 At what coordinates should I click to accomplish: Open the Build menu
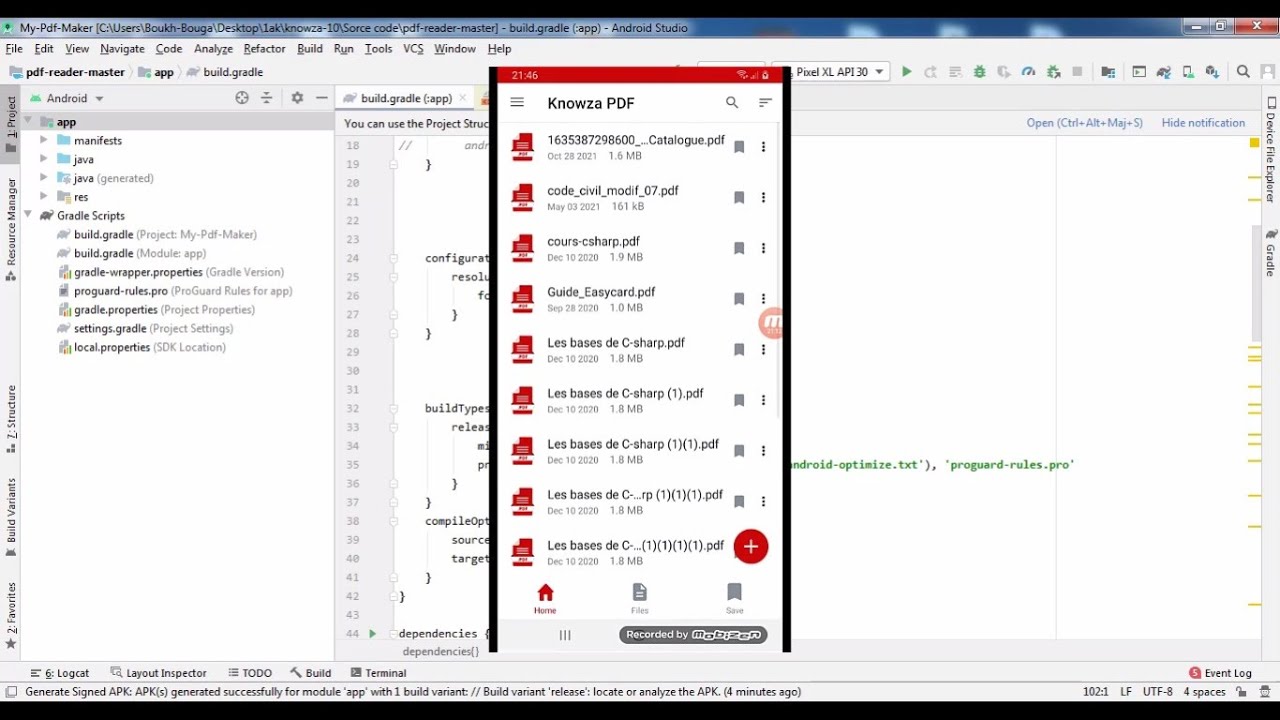pos(310,48)
